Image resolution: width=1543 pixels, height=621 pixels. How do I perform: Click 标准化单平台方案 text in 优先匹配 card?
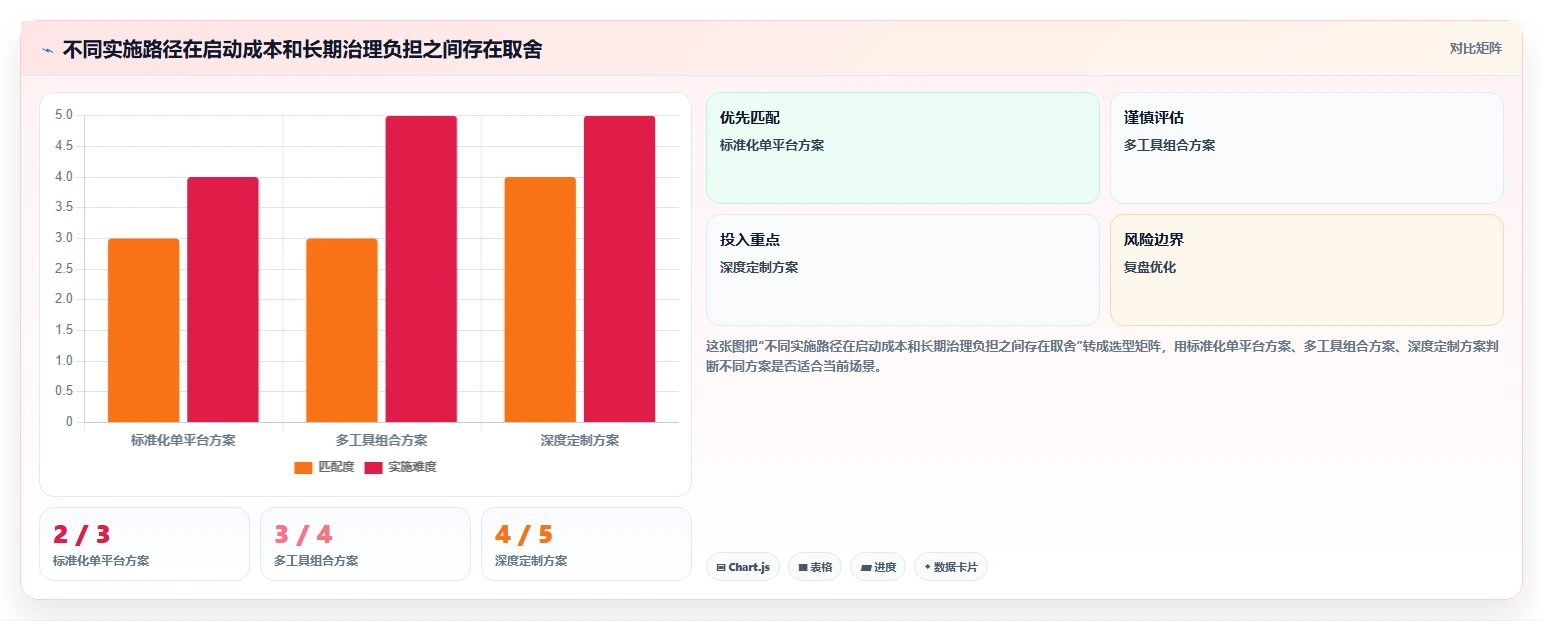[x=772, y=146]
